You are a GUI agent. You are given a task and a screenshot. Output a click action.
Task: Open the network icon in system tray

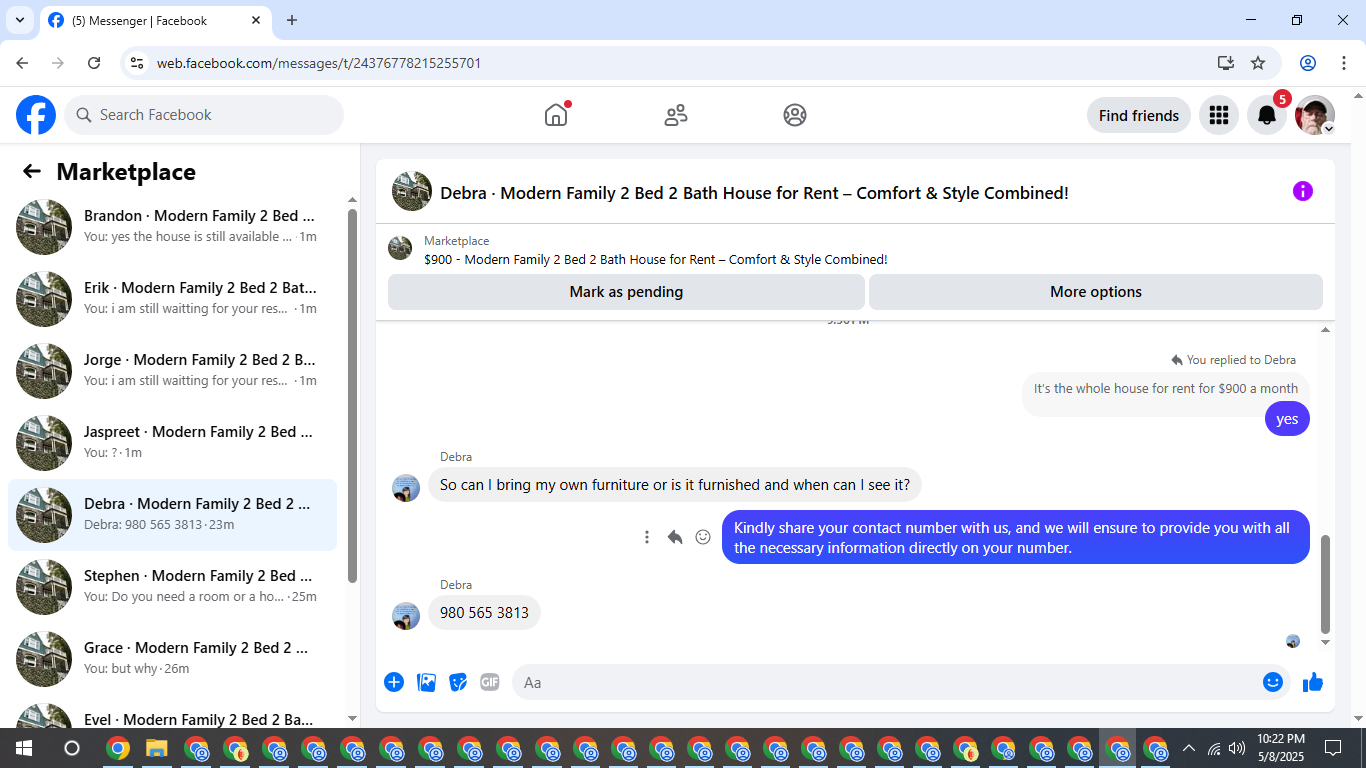click(1214, 748)
